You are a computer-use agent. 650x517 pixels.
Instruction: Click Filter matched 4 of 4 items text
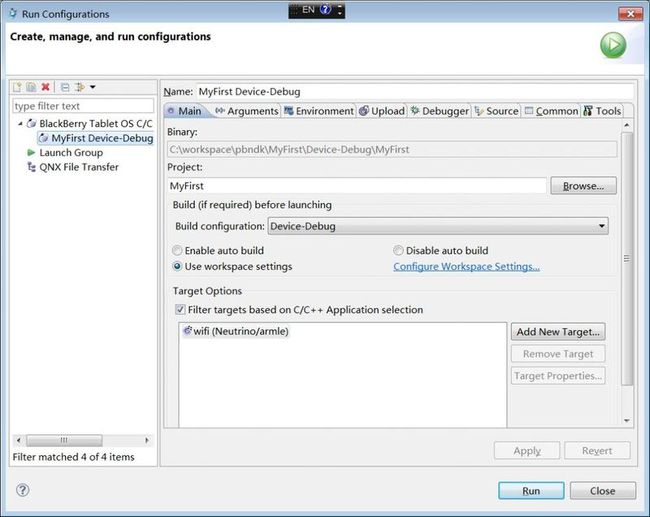point(73,457)
